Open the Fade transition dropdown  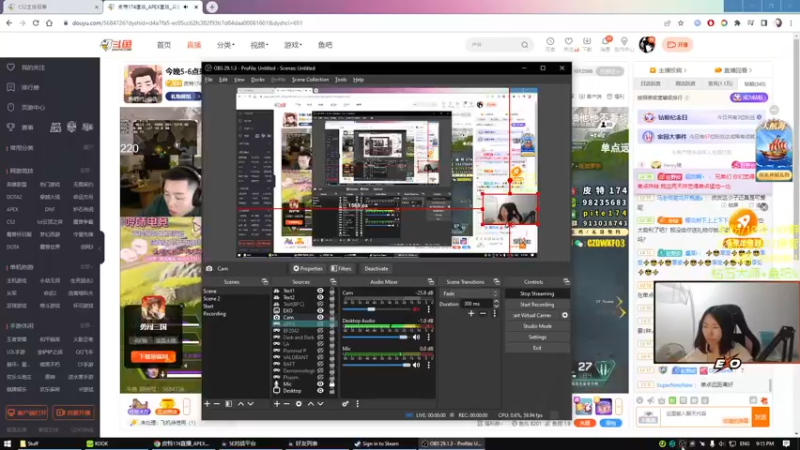click(470, 293)
